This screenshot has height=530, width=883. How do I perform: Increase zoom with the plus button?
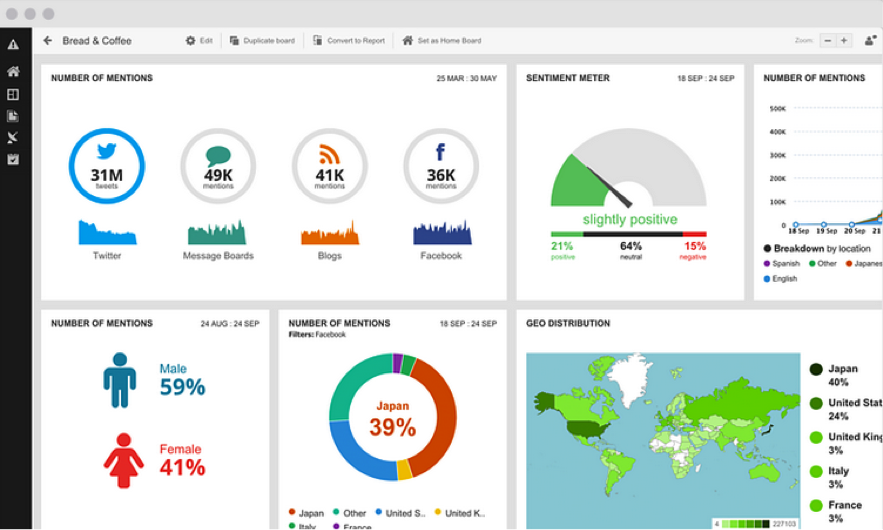pos(844,41)
